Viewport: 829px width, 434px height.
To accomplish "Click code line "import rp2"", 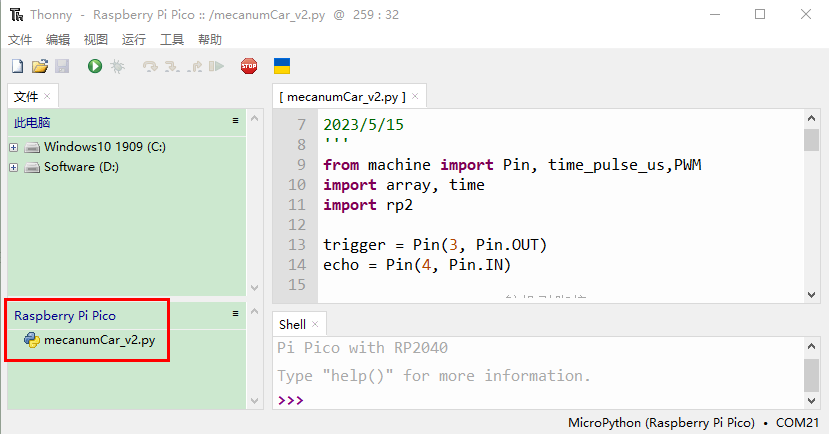I will 368,205.
